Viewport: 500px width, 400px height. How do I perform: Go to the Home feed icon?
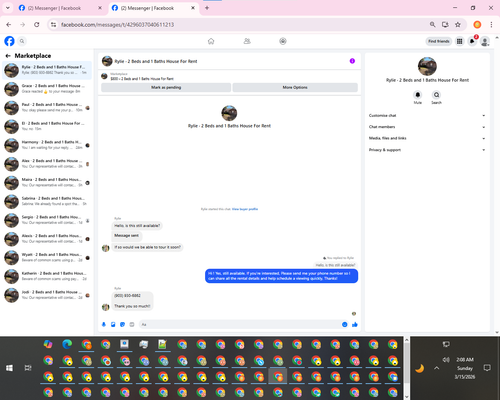211,41
